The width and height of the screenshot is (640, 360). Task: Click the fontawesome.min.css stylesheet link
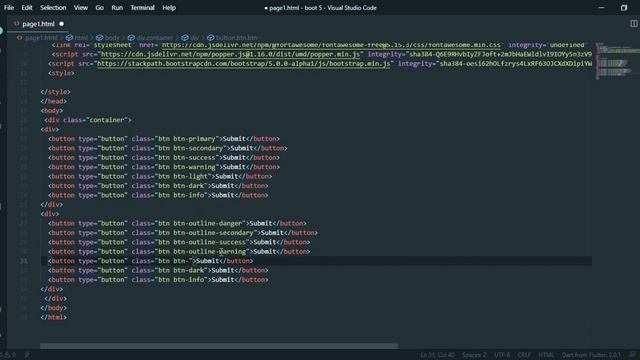[x=331, y=45]
